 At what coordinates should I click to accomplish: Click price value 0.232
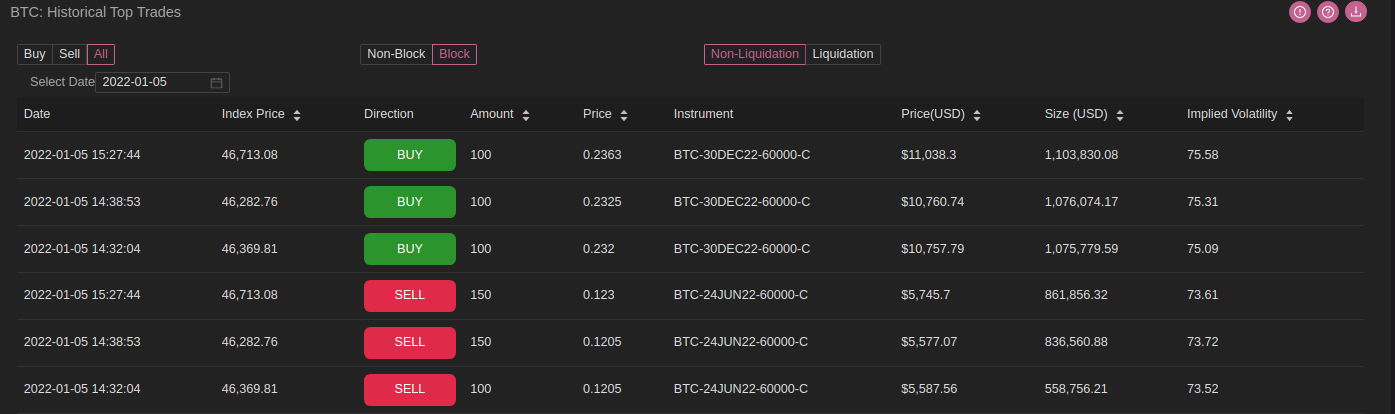599,249
